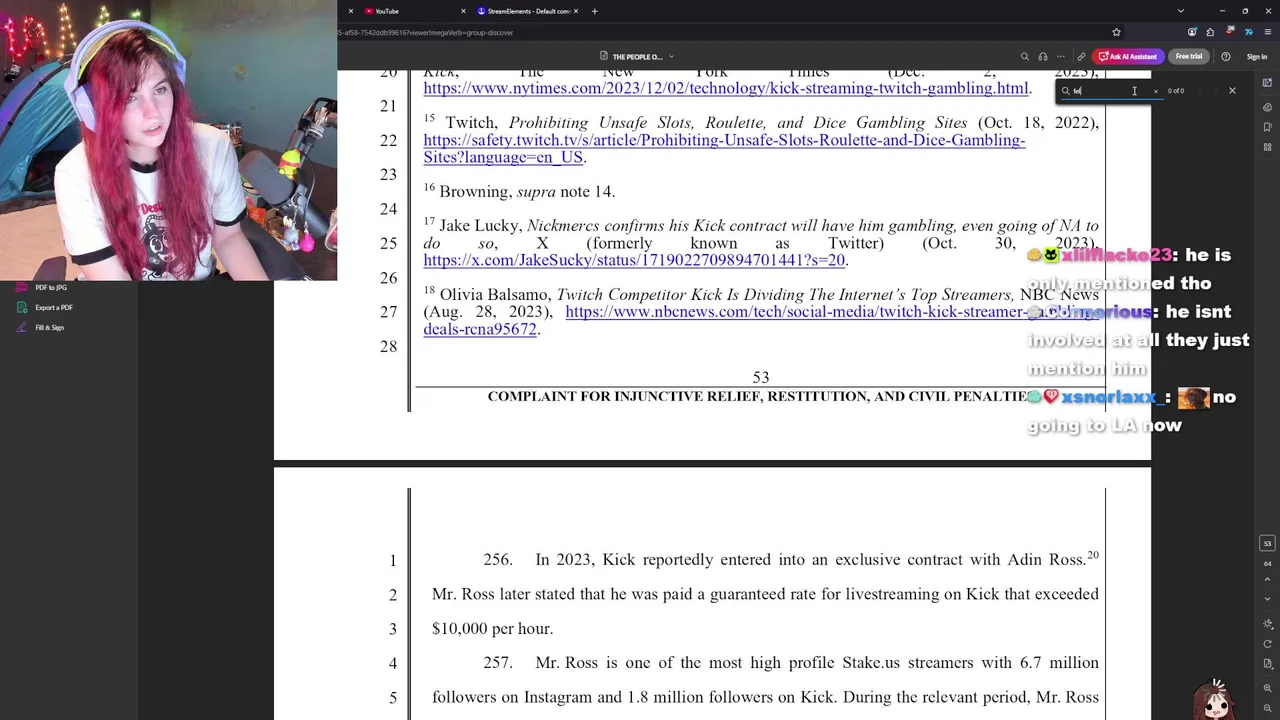This screenshot has width=1280, height=720.
Task: Click Sign in
Action: tap(1257, 57)
